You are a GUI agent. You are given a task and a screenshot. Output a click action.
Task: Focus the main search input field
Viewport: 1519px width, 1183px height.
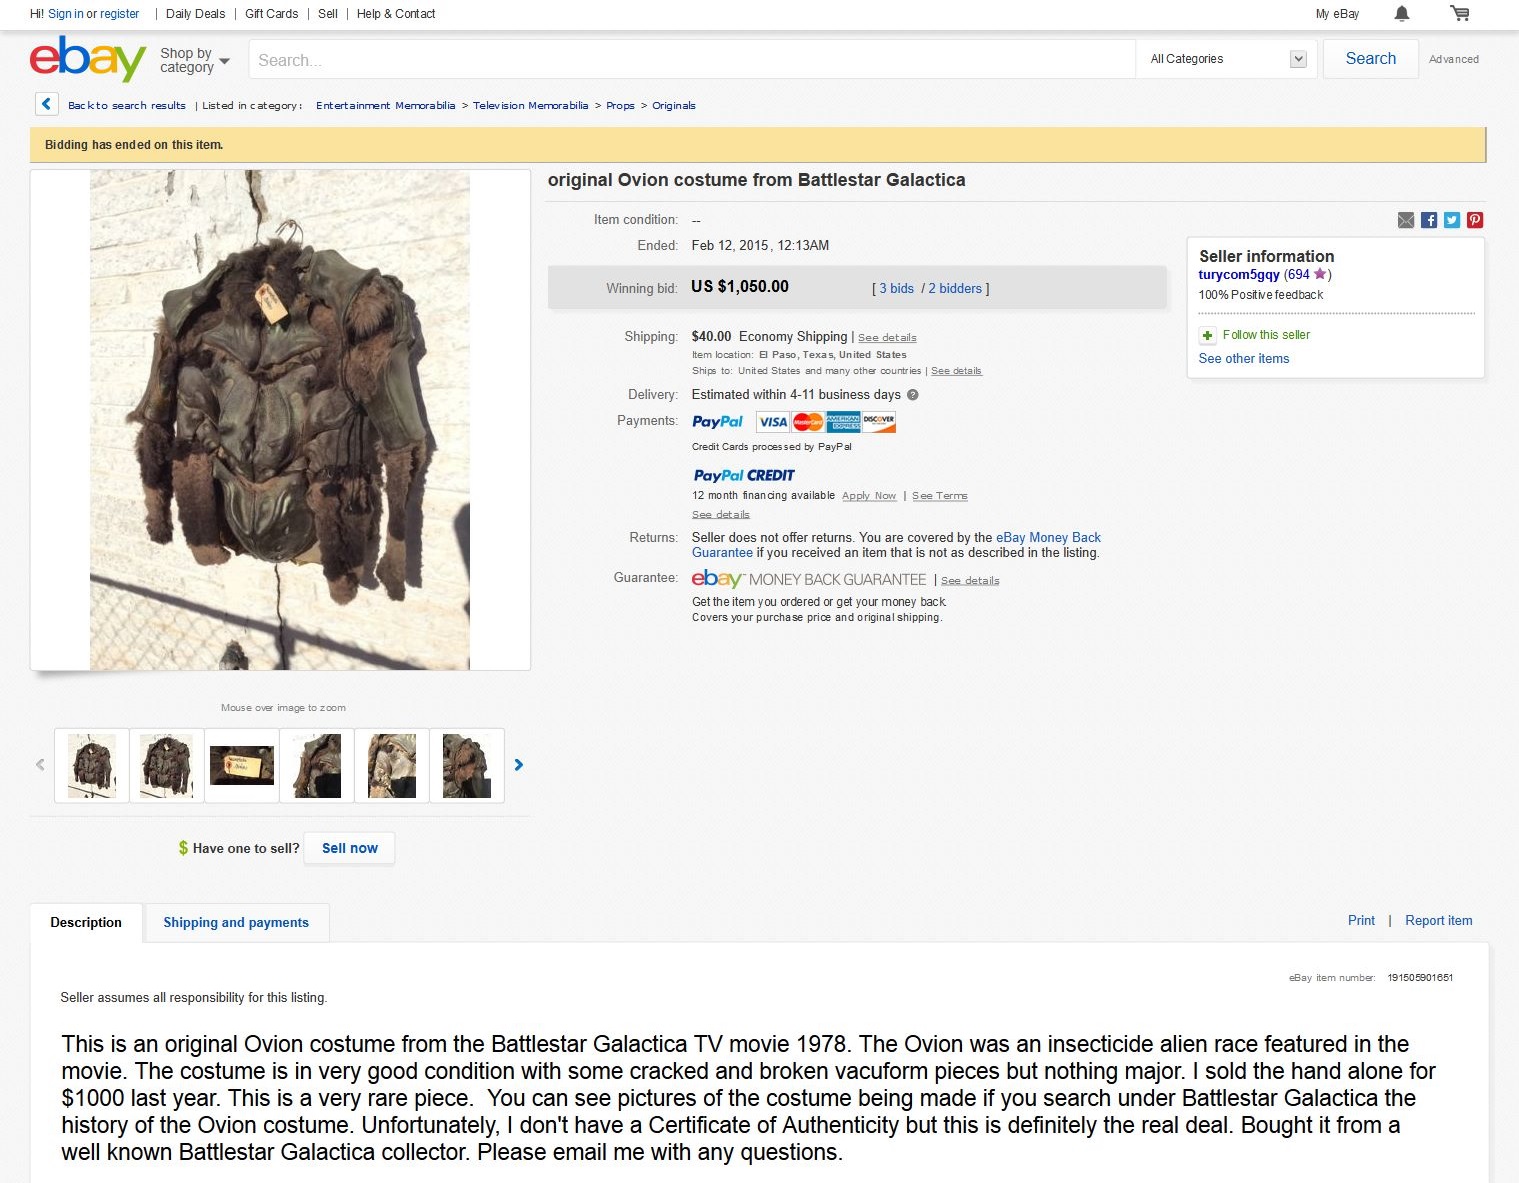(692, 59)
